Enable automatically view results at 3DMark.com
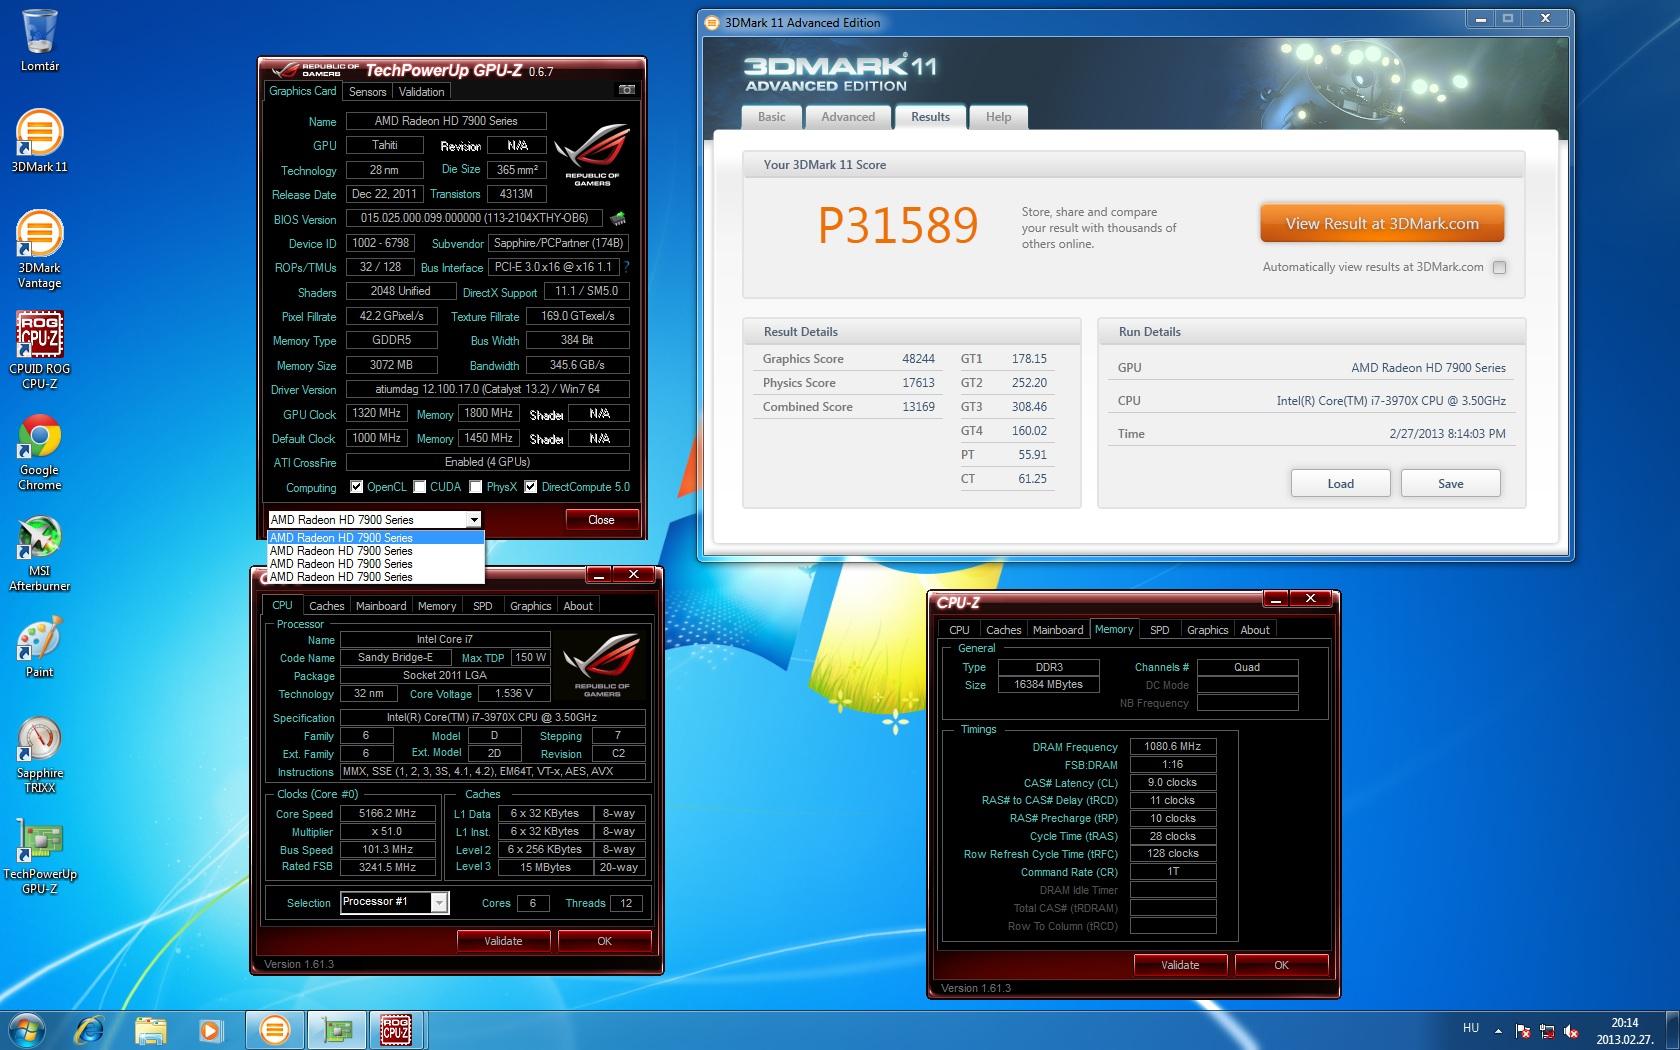The image size is (1680, 1050). [x=1499, y=267]
